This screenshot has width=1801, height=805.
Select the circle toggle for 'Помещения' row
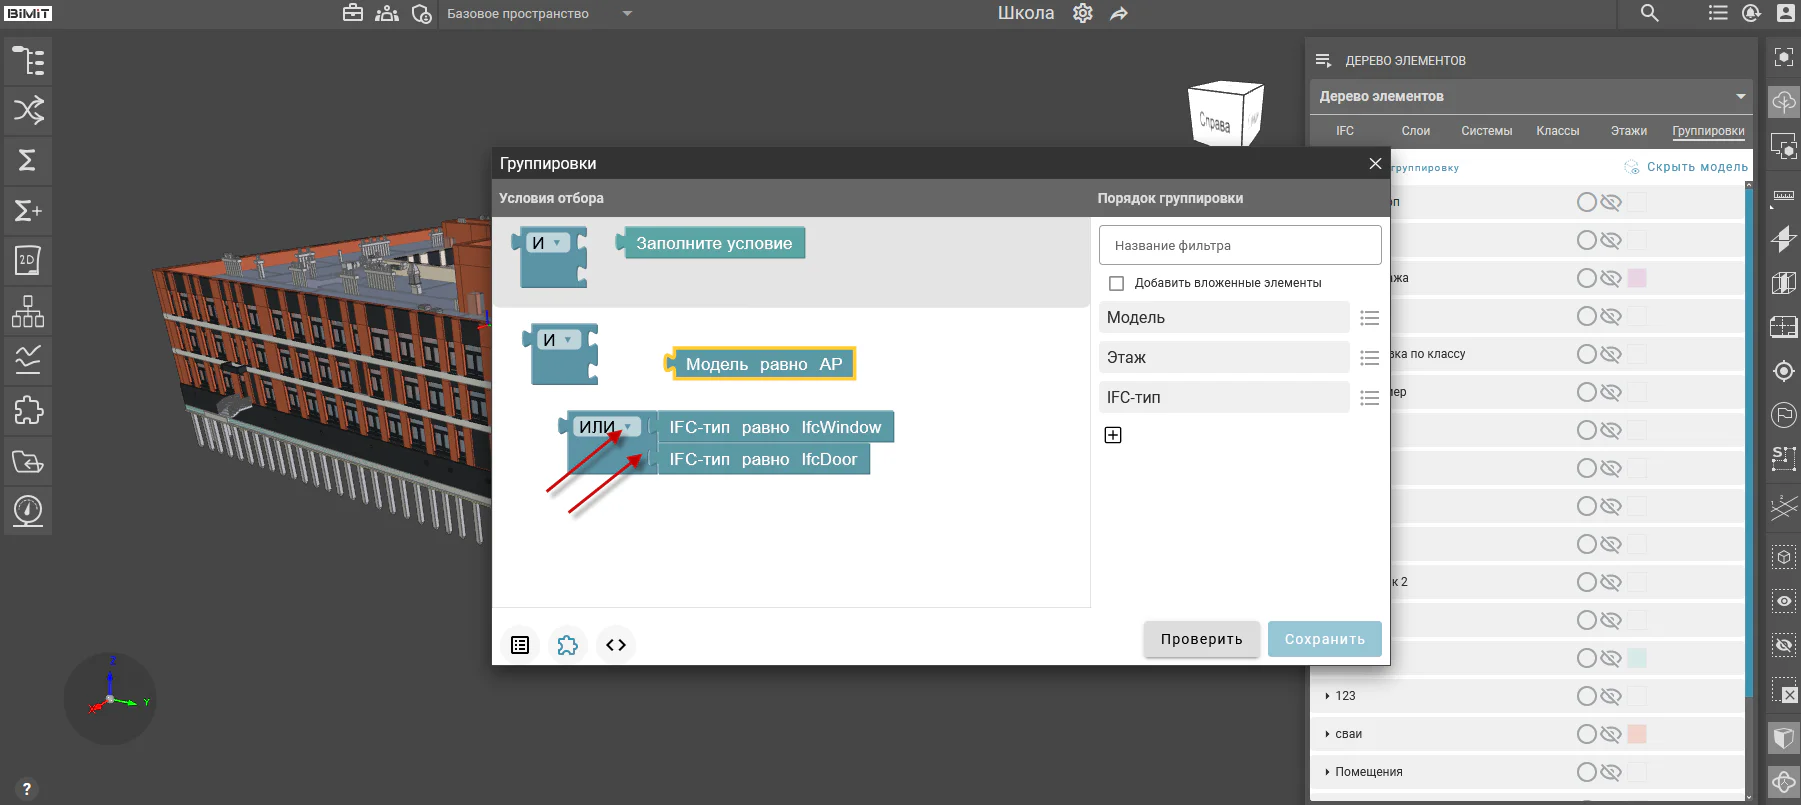(x=1586, y=772)
